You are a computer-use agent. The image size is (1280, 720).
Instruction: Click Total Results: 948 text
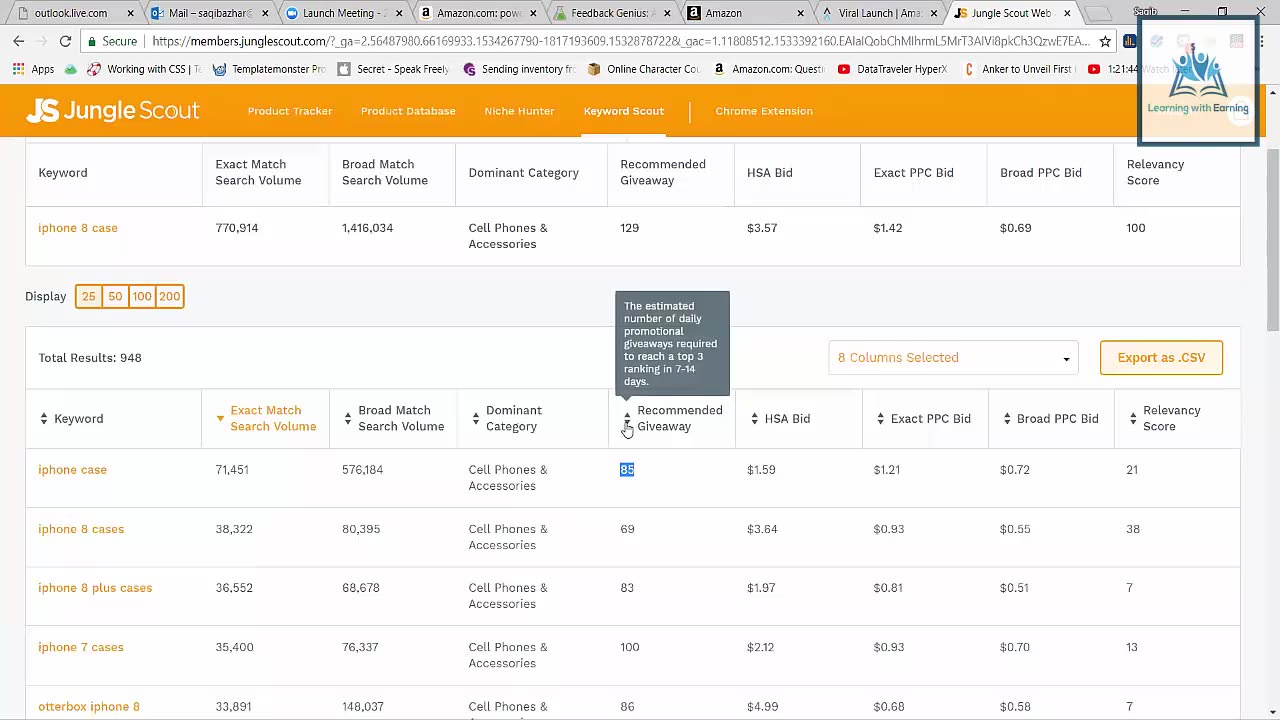click(90, 358)
